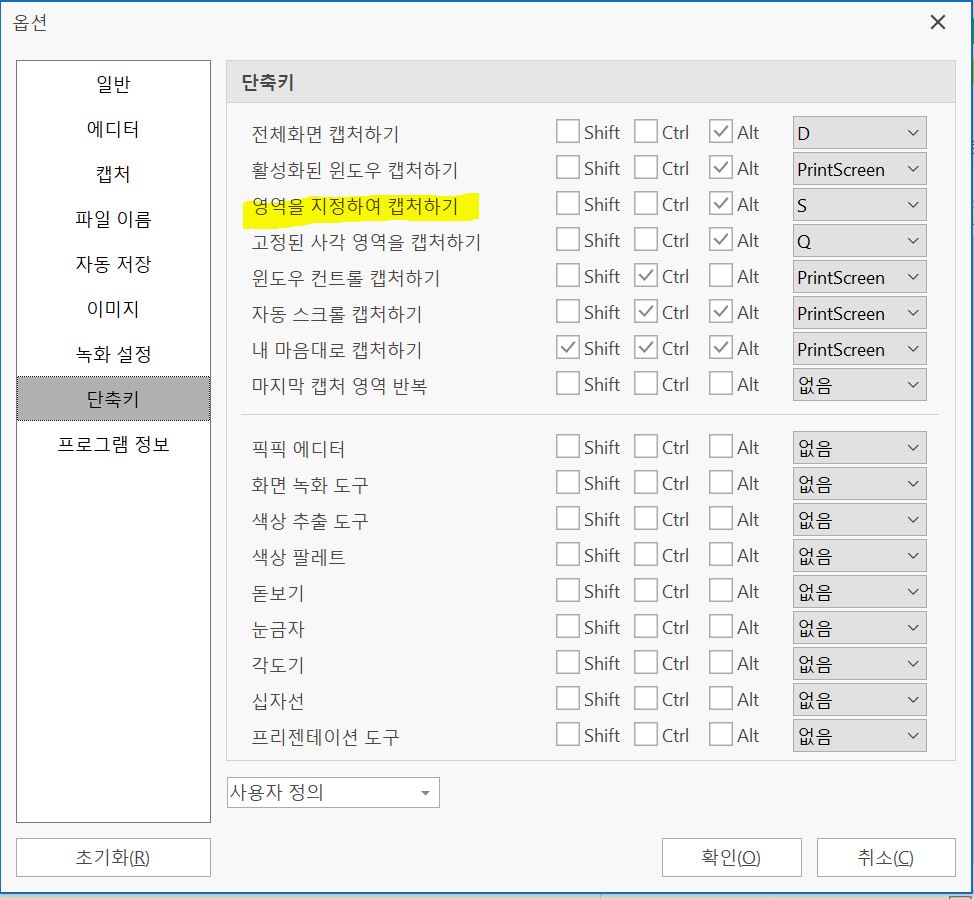Expand key dropdown for 자동 스크롤 캡처하기

tap(860, 313)
